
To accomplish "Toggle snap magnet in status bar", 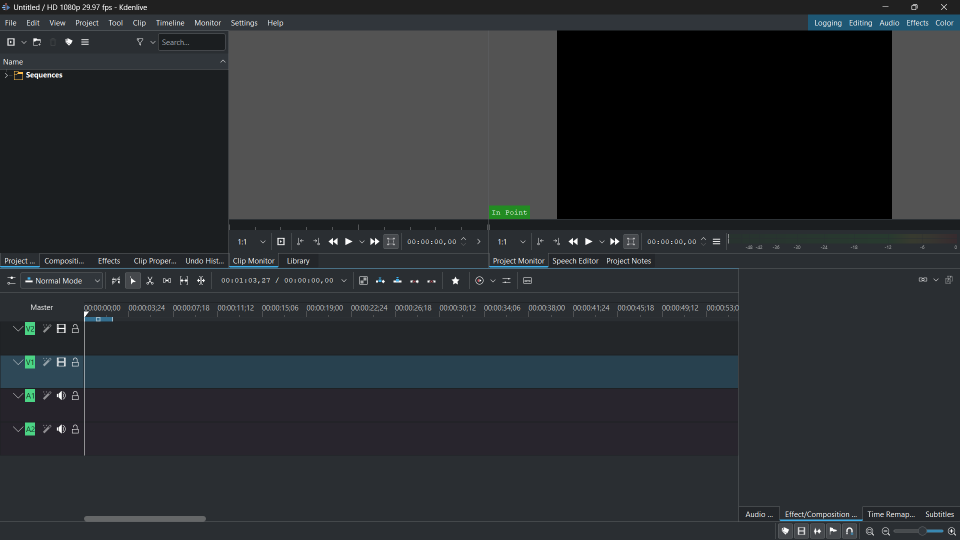I will point(849,531).
